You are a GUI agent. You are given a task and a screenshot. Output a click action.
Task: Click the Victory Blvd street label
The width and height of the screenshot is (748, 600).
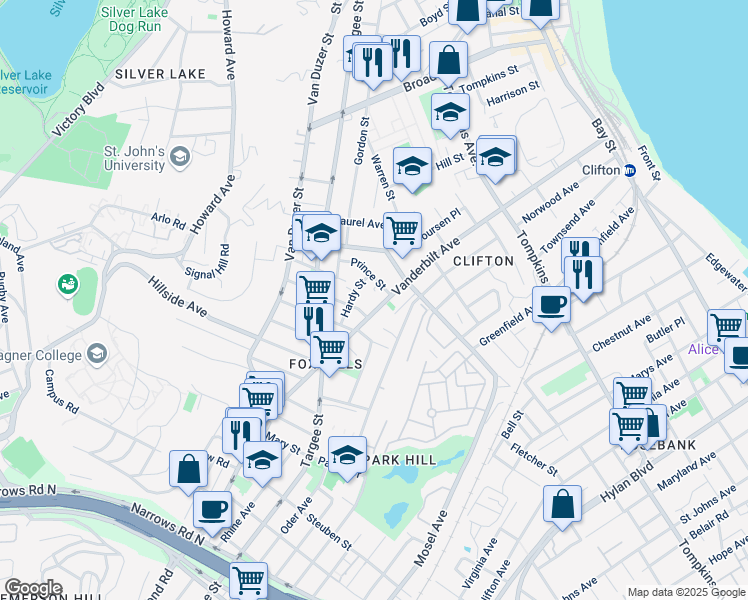[x=78, y=110]
